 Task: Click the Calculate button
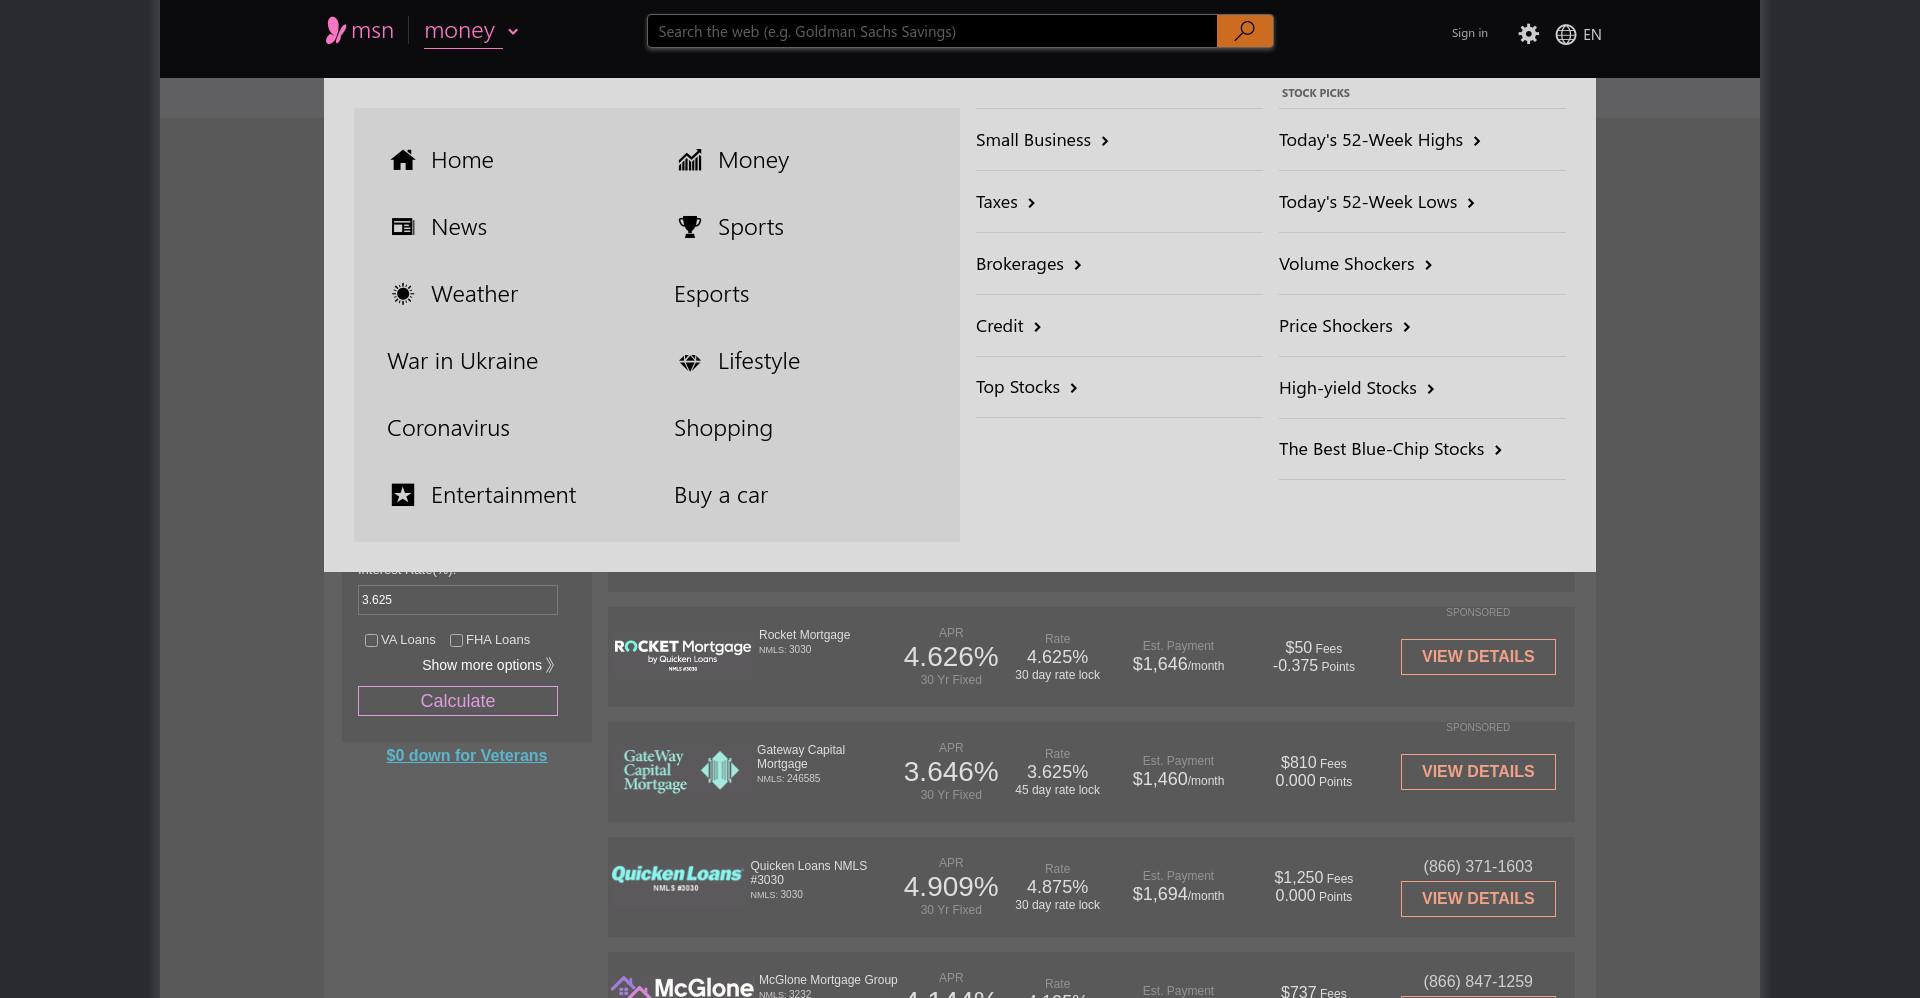458,701
